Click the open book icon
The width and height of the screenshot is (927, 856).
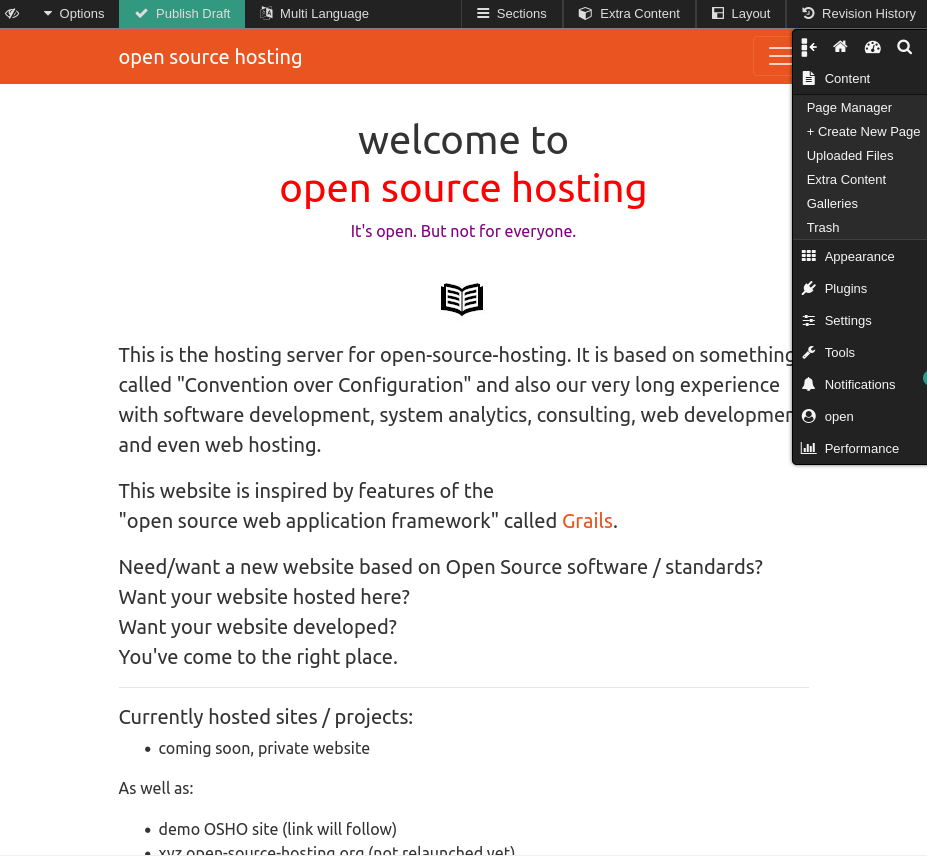(x=462, y=299)
